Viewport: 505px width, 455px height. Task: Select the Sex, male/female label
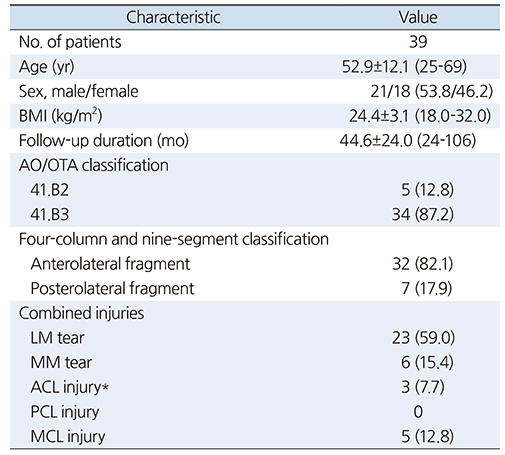pyautogui.click(x=79, y=91)
